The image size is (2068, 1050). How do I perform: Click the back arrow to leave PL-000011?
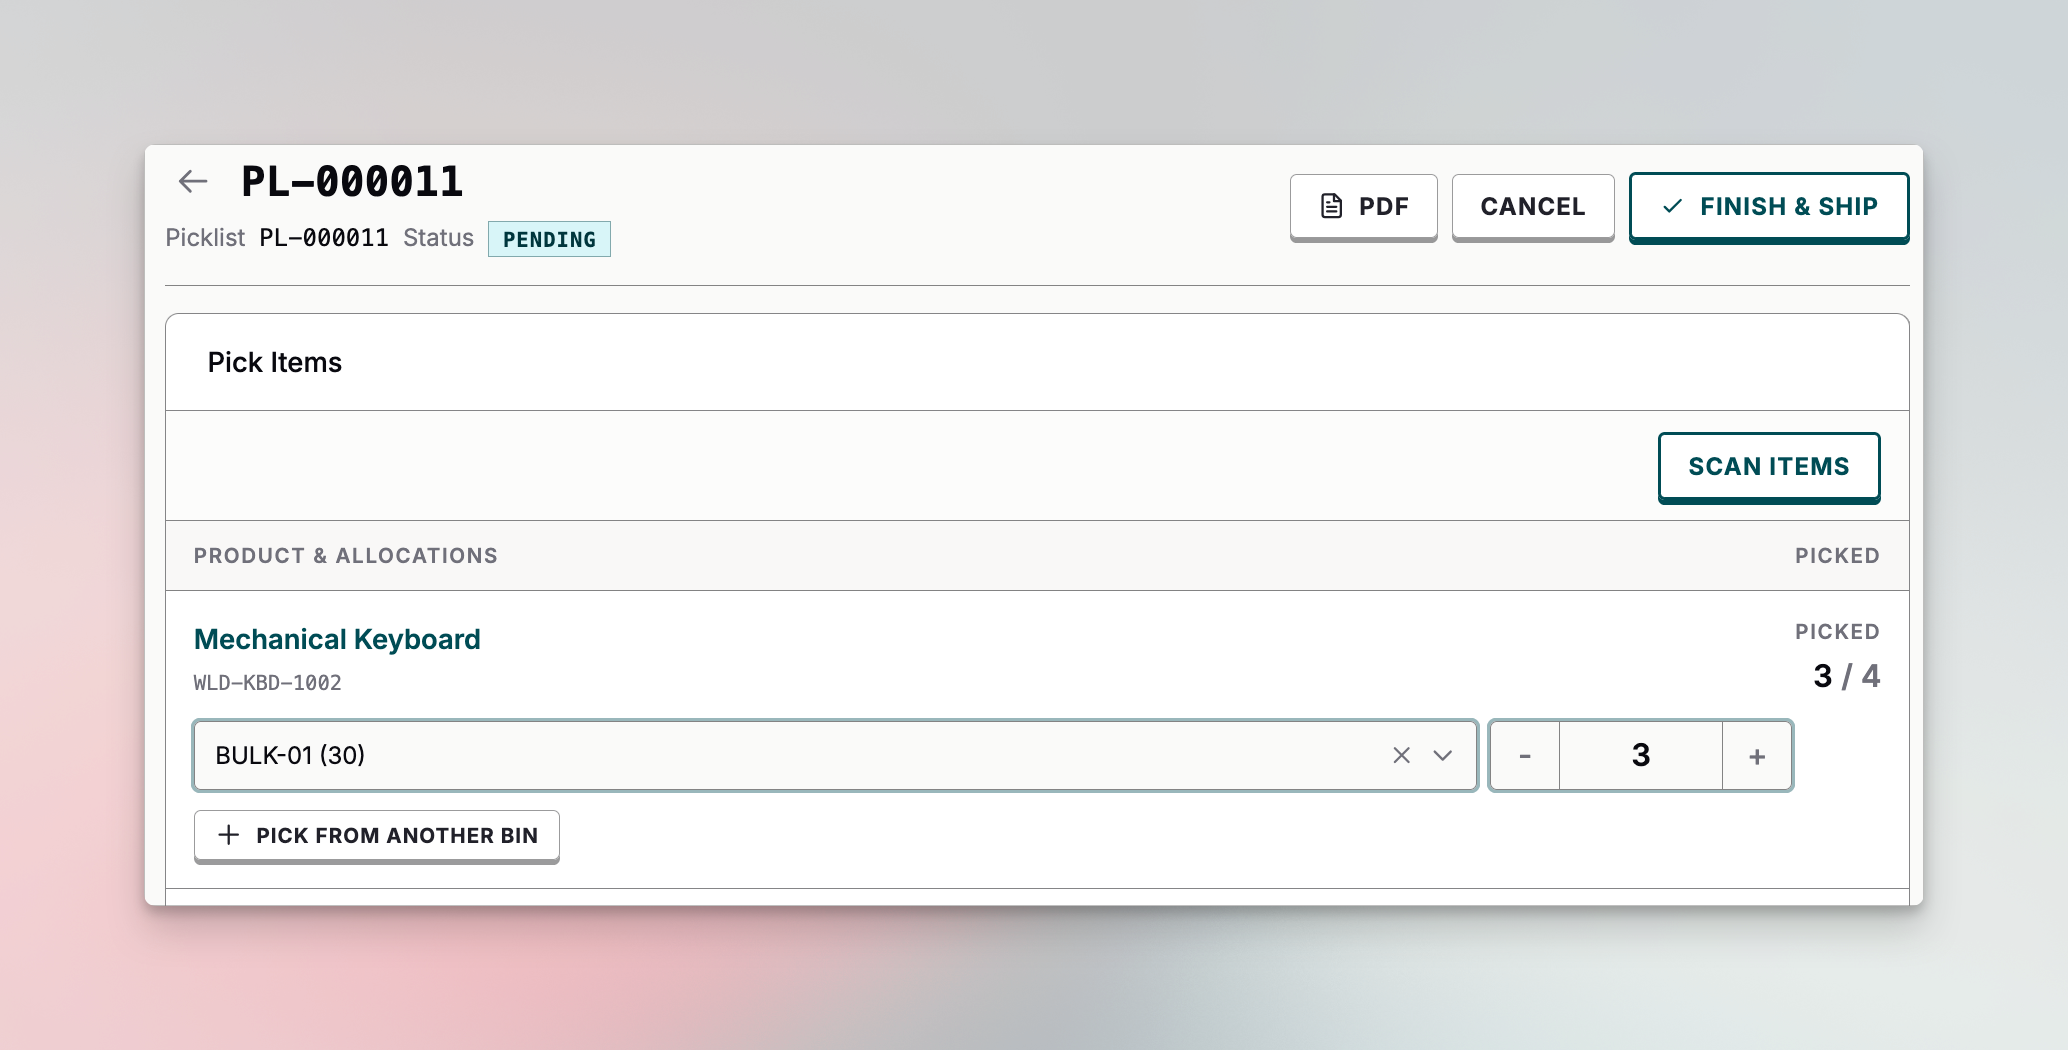(193, 181)
